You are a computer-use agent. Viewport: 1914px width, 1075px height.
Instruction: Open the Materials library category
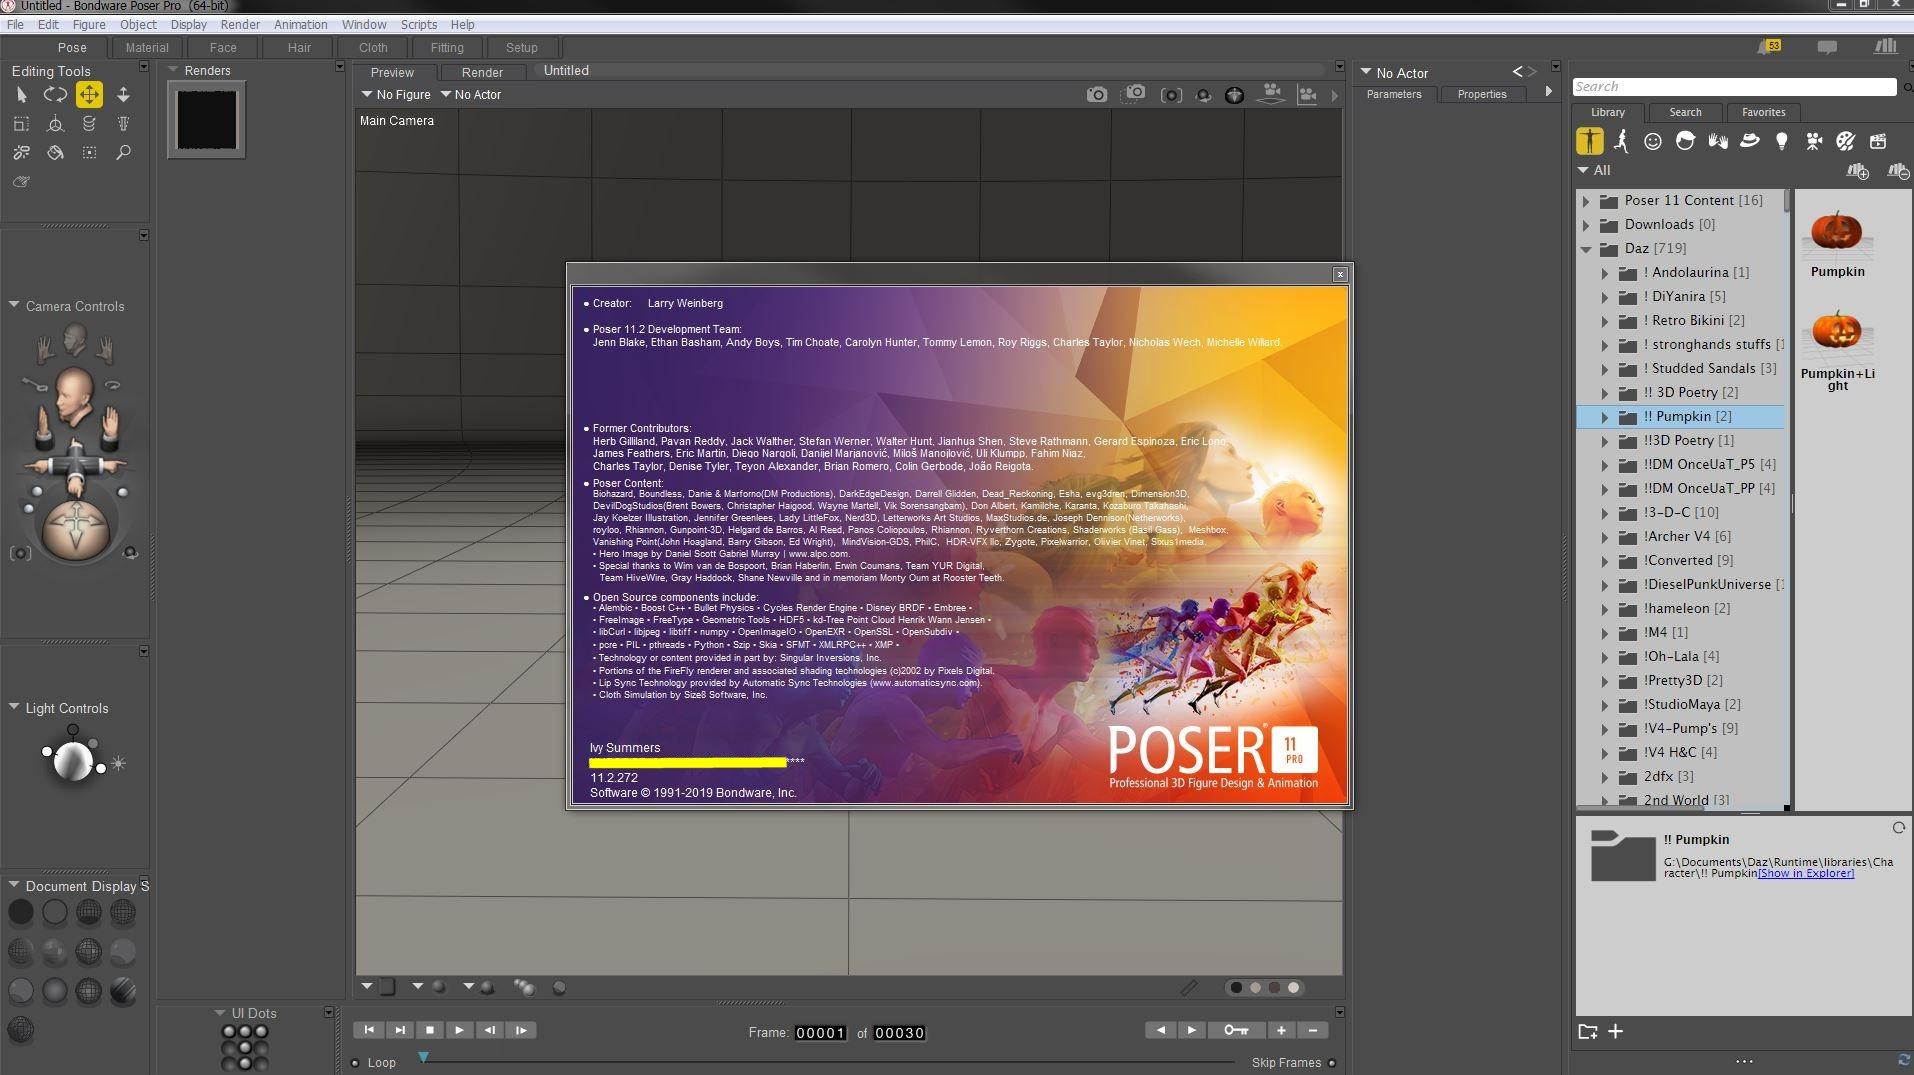pos(1846,141)
